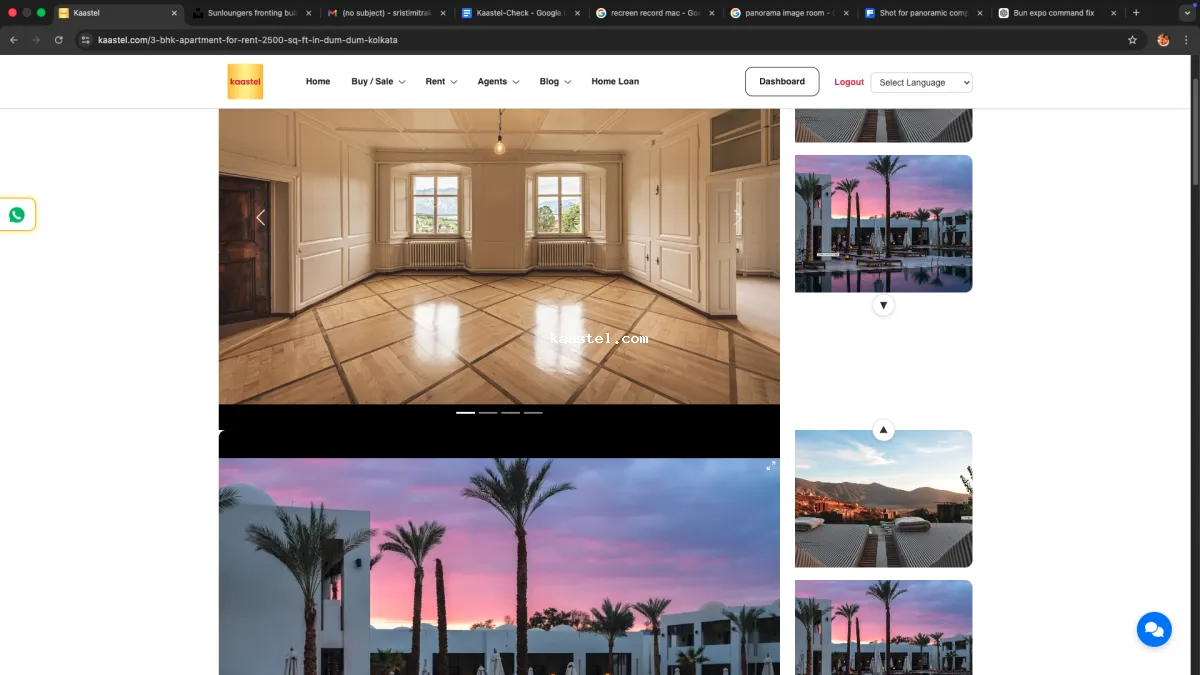Image resolution: width=1200 pixels, height=675 pixels.
Task: Click the WhatsApp chat icon
Action: coord(17,215)
